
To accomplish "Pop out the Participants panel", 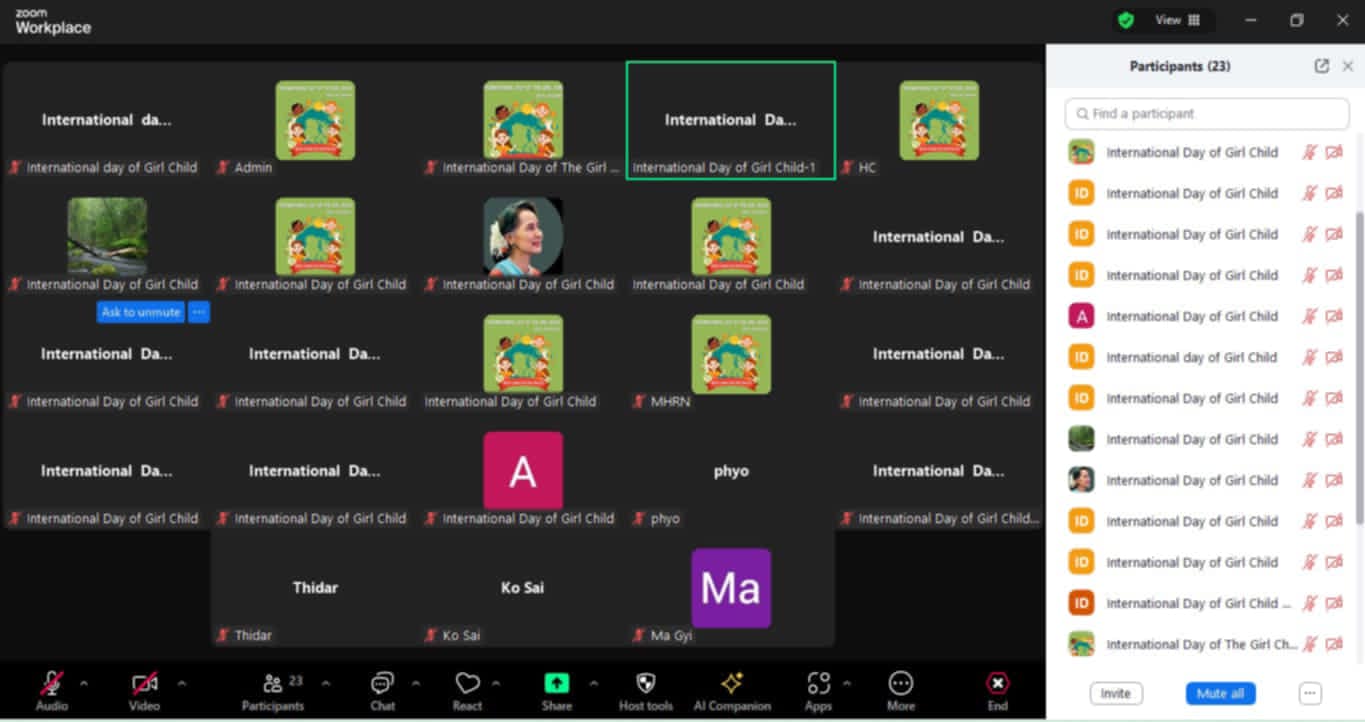I will click(x=1321, y=66).
